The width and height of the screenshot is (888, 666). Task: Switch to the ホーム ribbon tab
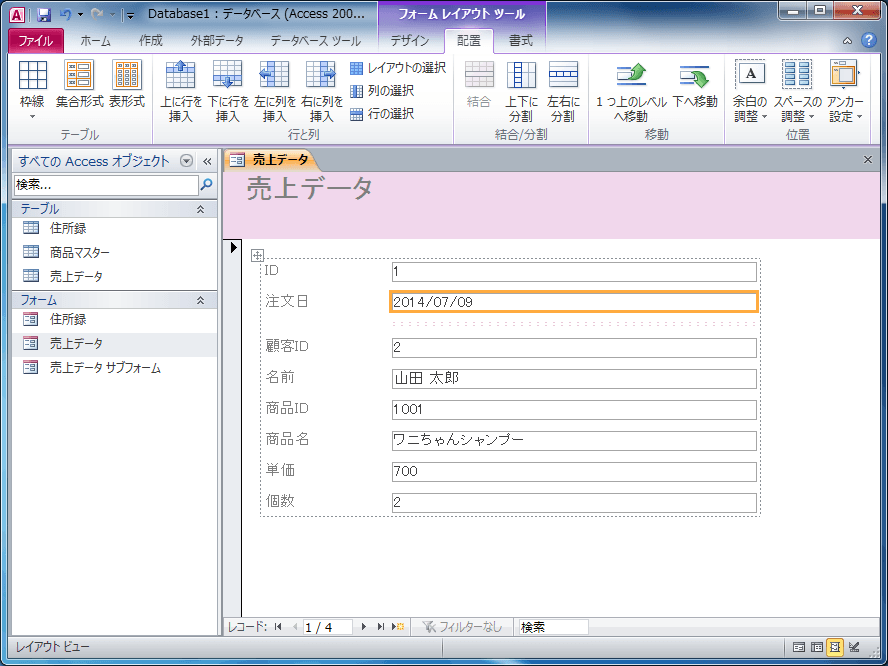(95, 41)
